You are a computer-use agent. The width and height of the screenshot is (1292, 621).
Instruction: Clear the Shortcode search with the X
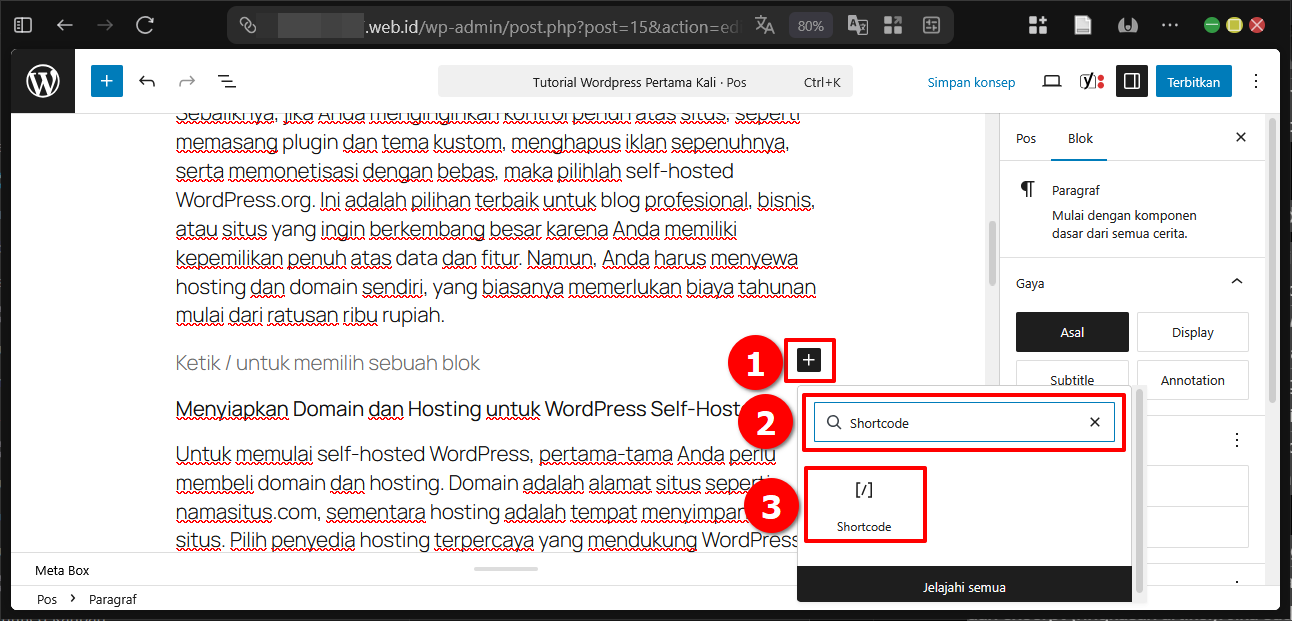pos(1095,422)
